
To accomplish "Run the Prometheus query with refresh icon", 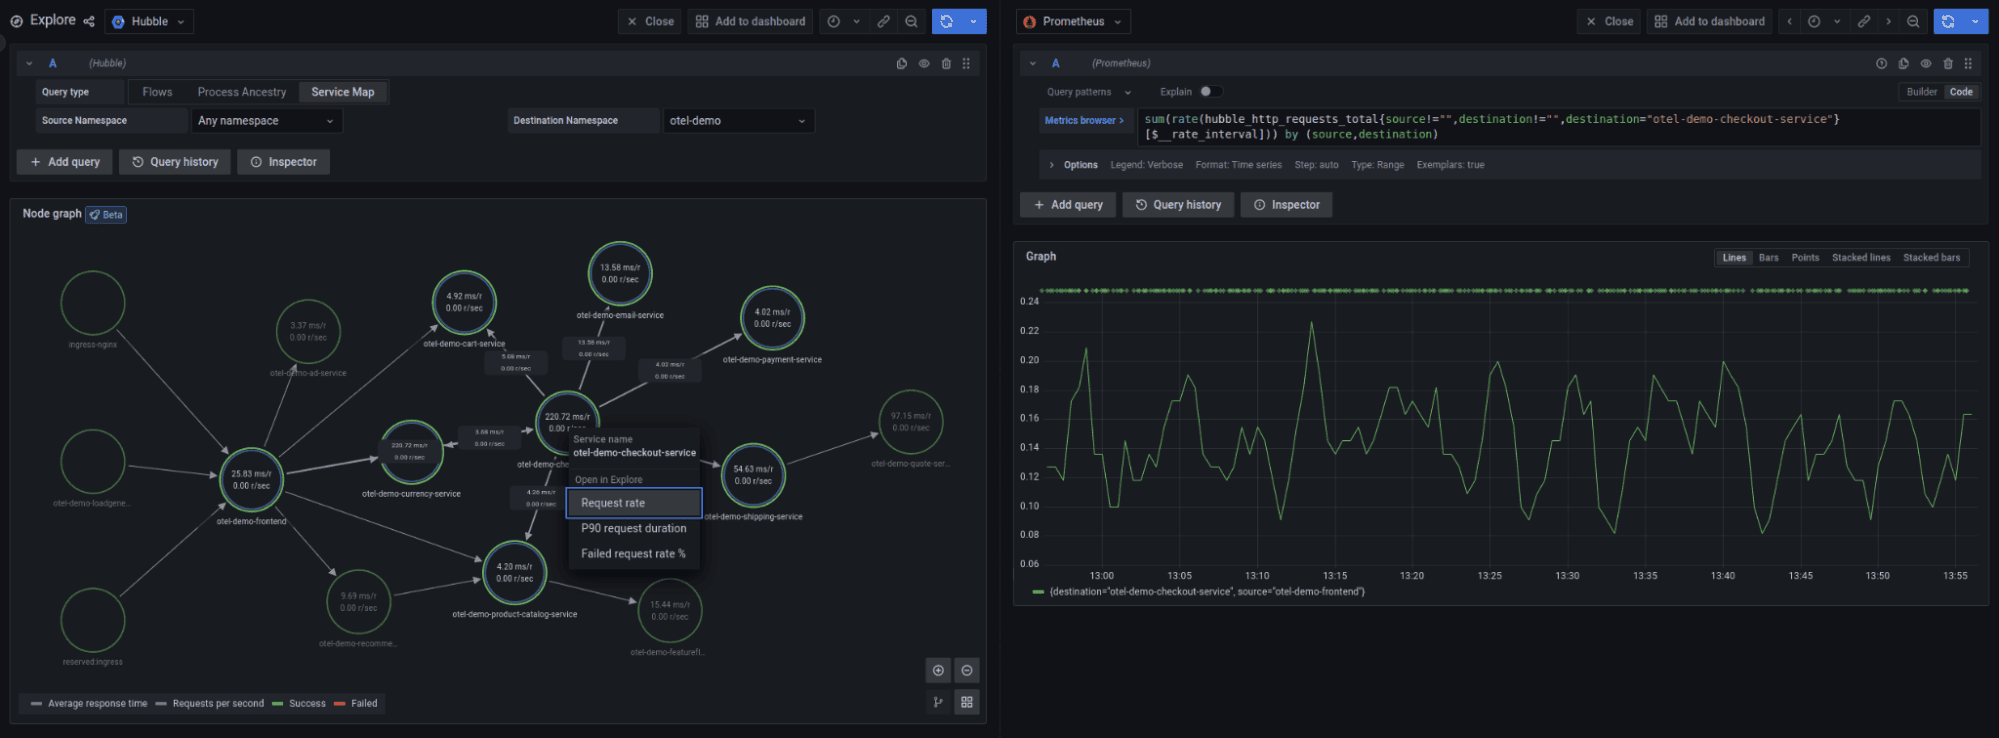I will pos(1948,21).
